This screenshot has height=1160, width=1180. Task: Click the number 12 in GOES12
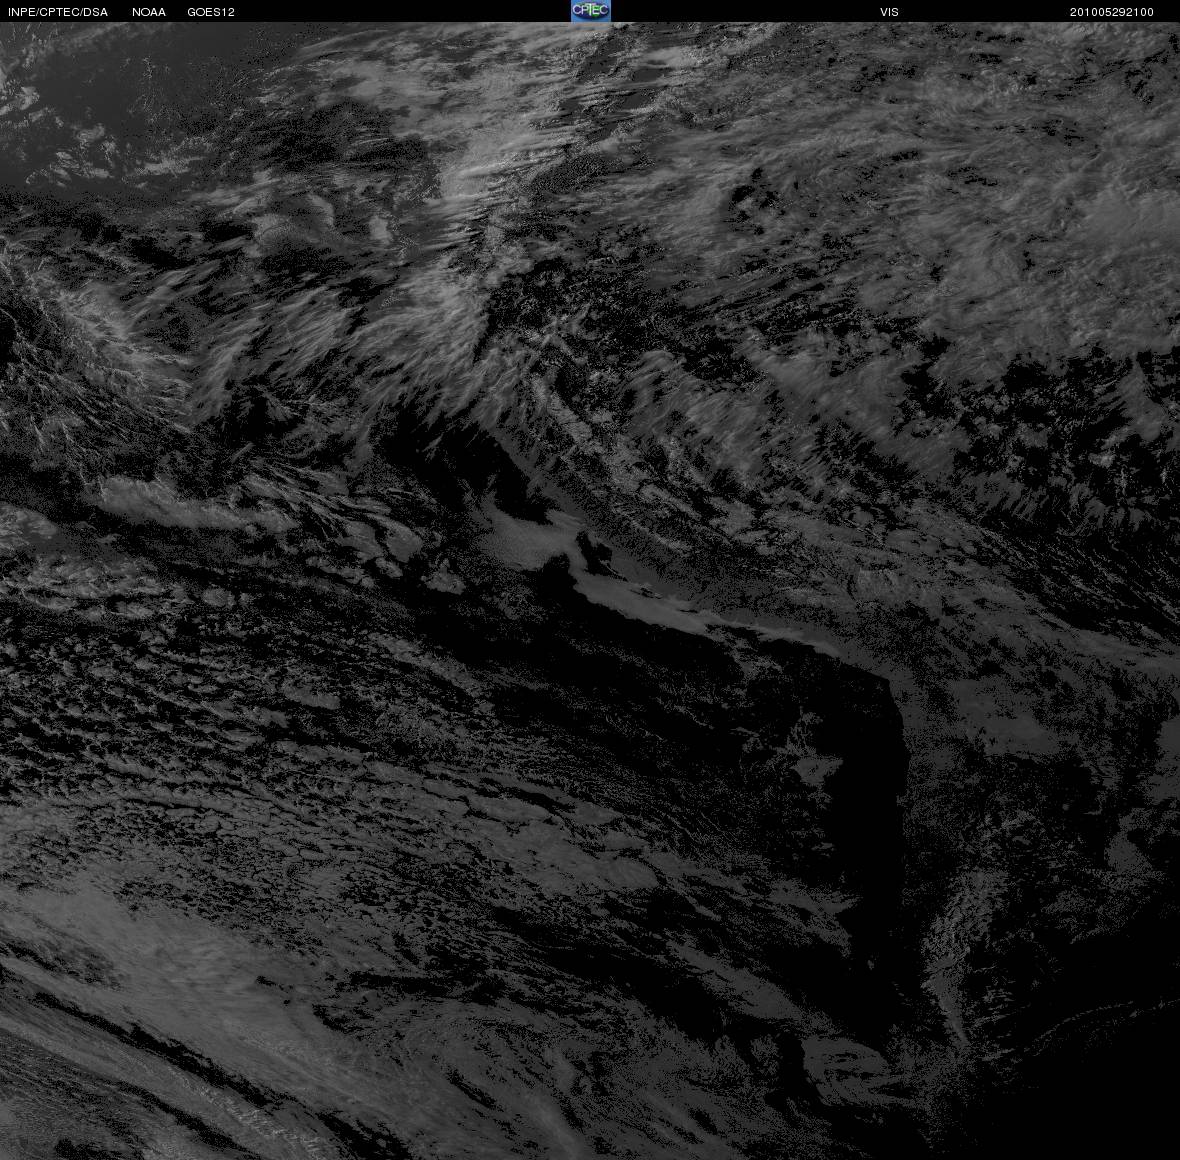pyautogui.click(x=228, y=12)
